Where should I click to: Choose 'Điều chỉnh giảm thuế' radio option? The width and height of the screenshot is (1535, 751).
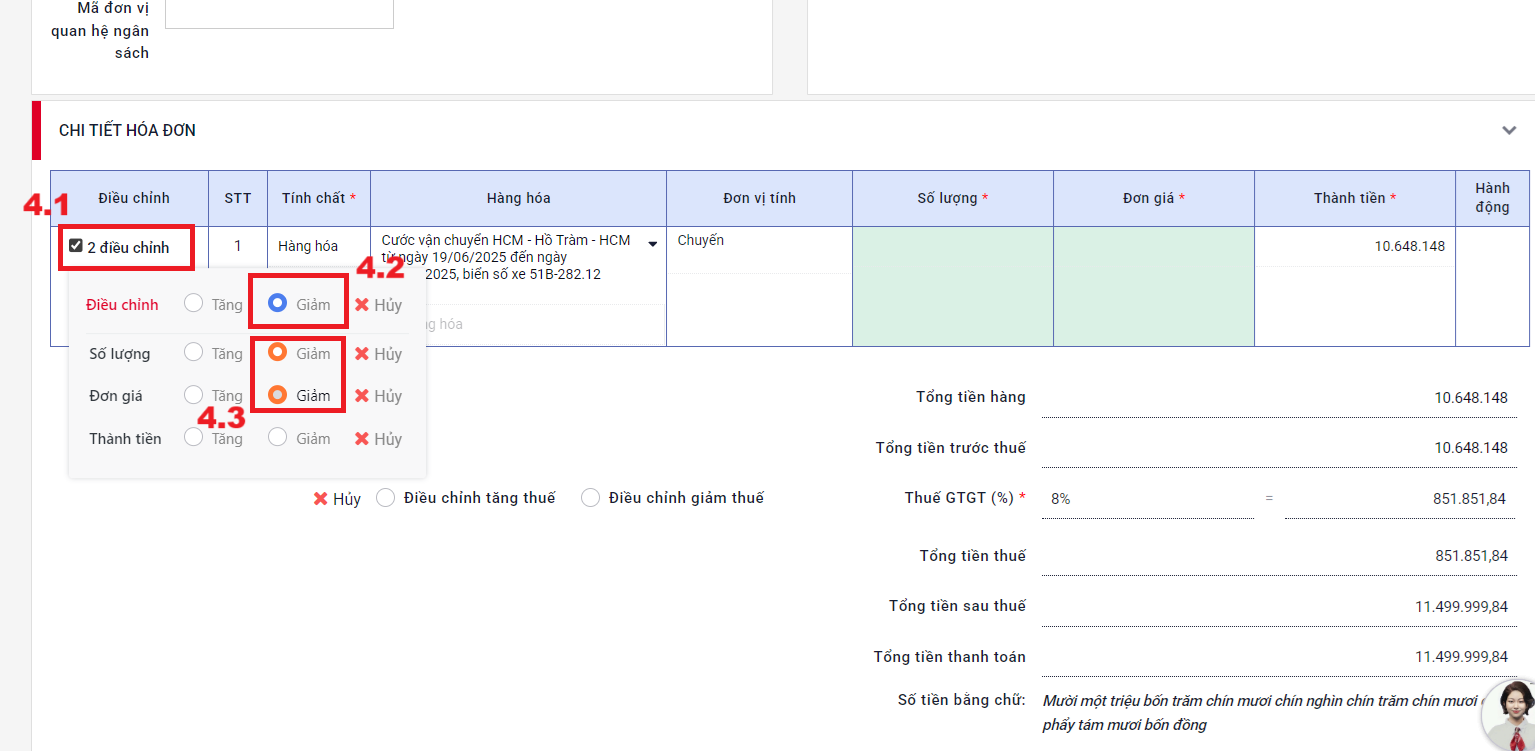(x=591, y=498)
